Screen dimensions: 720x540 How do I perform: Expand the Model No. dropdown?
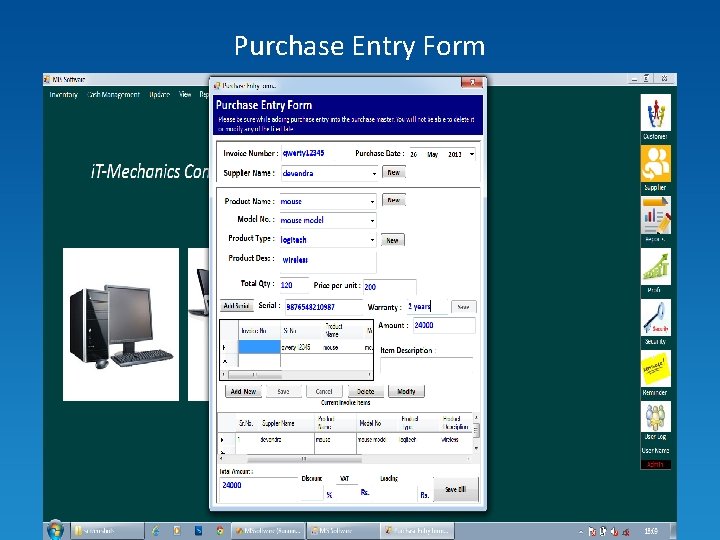tap(372, 220)
